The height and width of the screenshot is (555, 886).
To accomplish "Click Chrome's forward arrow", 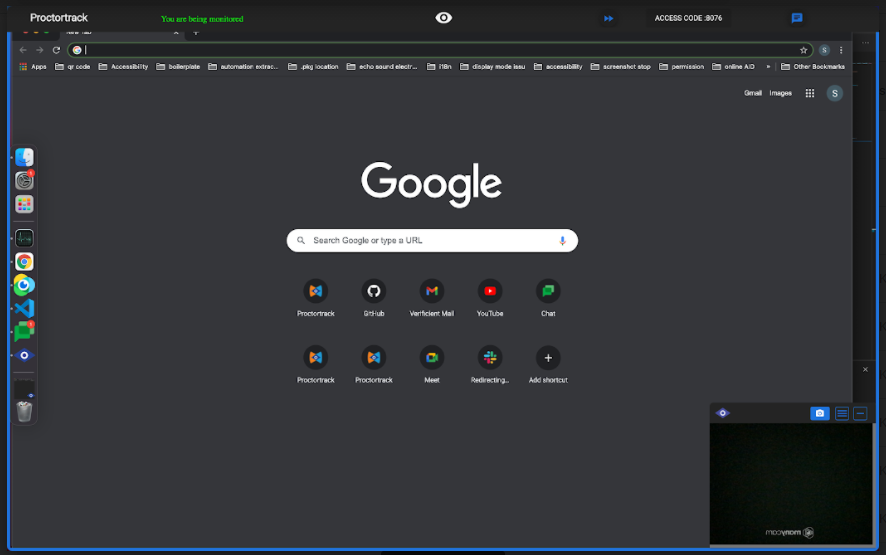I will [x=40, y=50].
